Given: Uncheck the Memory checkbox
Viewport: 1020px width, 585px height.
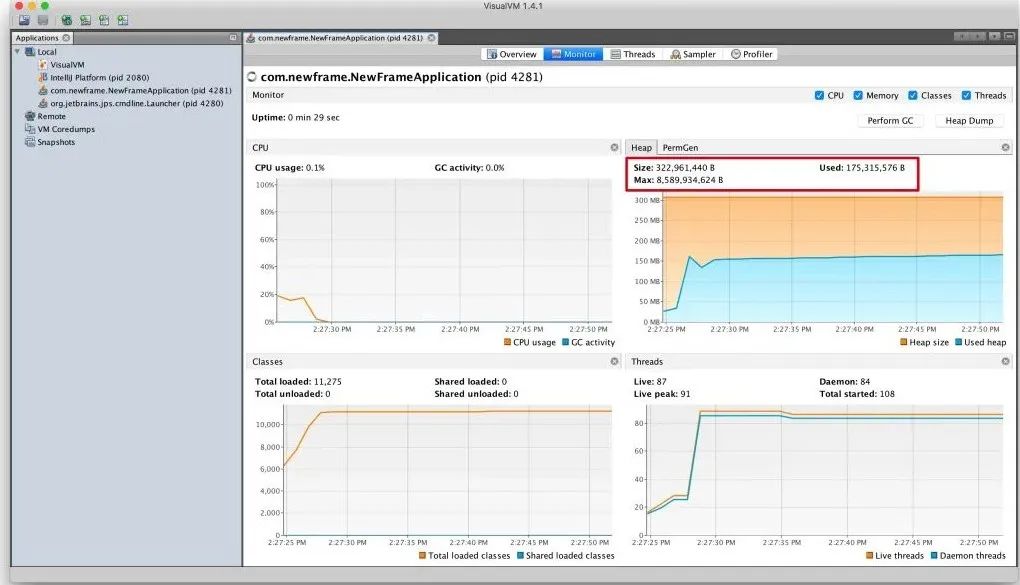Looking at the screenshot, I should pyautogui.click(x=858, y=95).
